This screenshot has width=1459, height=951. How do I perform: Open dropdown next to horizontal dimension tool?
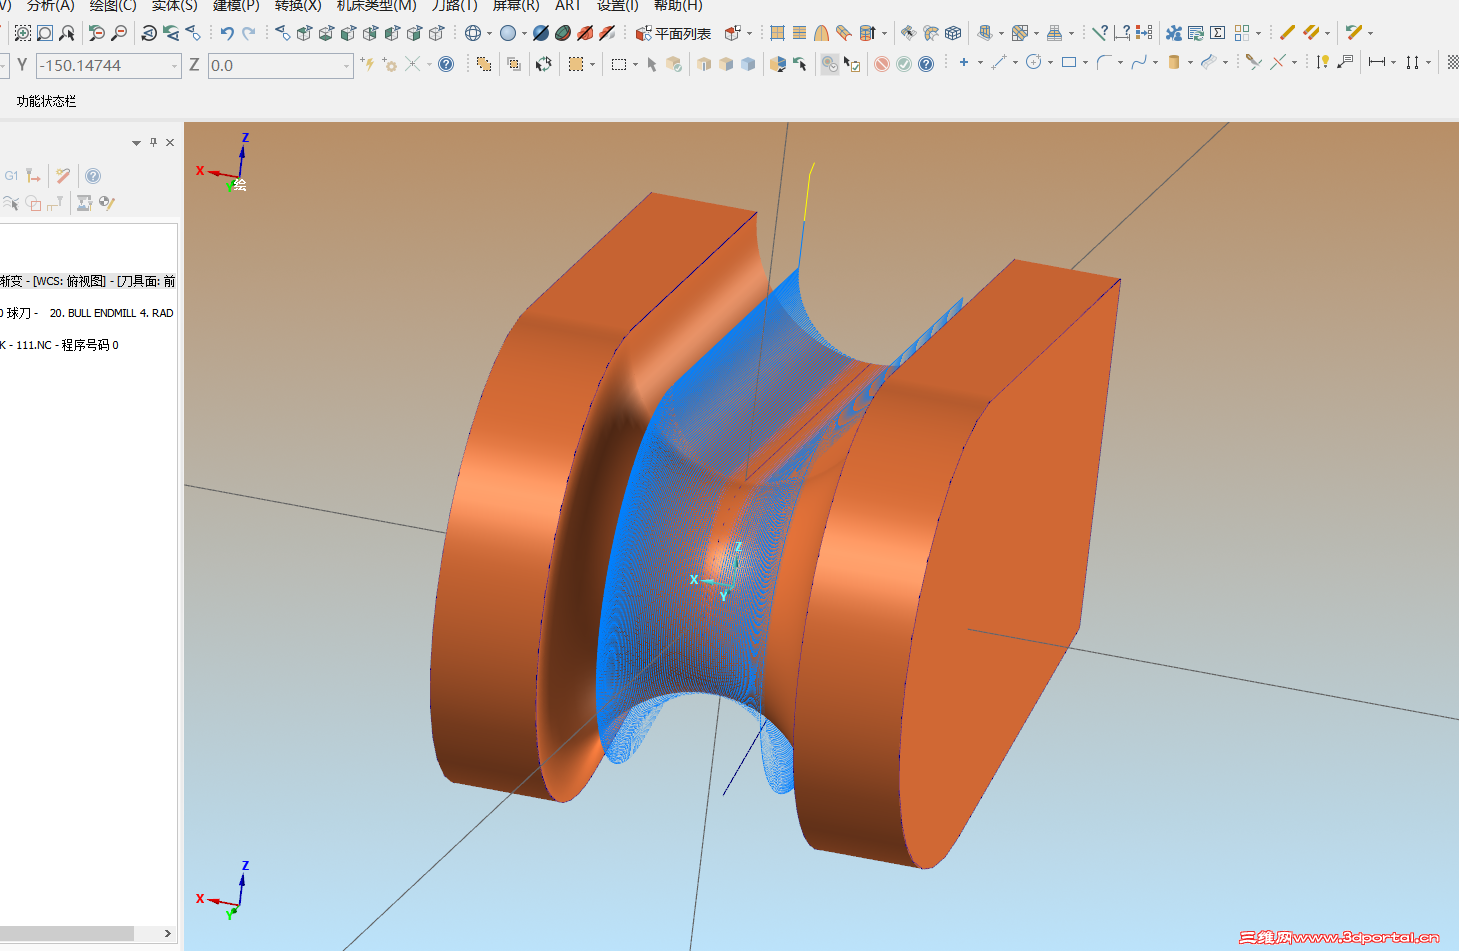[x=1393, y=62]
